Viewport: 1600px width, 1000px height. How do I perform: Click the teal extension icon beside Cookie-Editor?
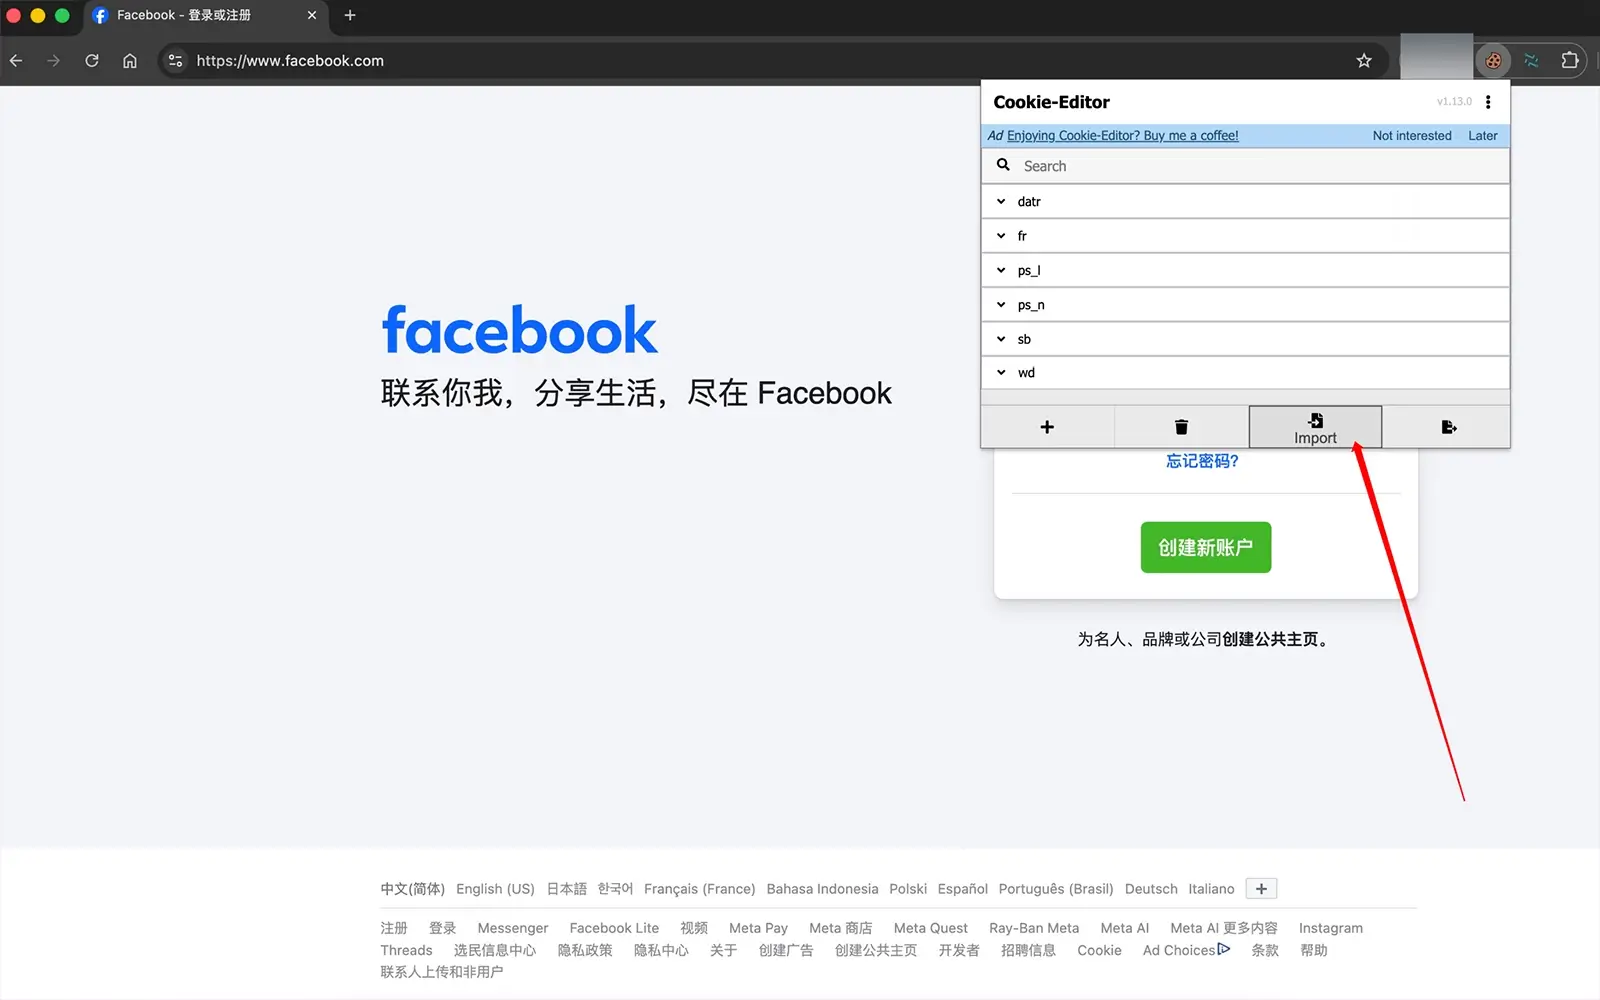click(x=1531, y=61)
